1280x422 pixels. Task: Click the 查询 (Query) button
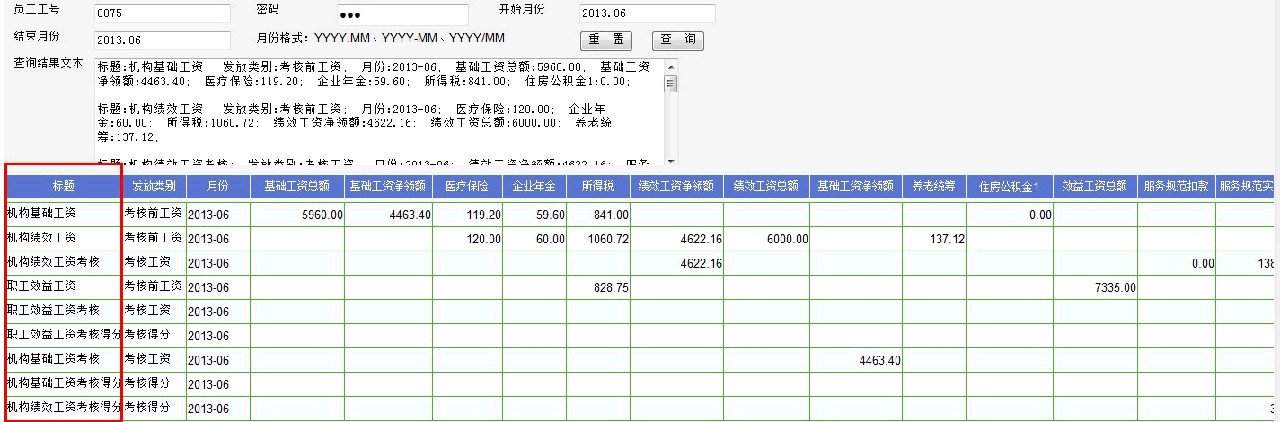(677, 41)
